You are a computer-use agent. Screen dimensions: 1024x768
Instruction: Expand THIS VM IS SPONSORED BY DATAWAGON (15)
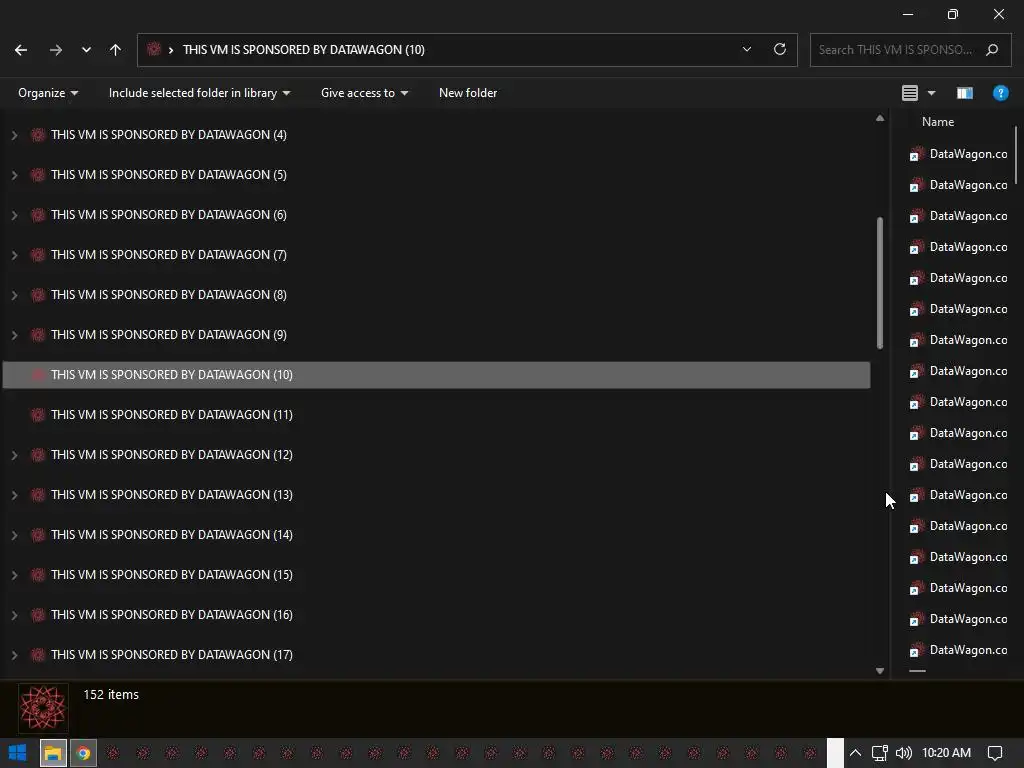click(x=14, y=575)
